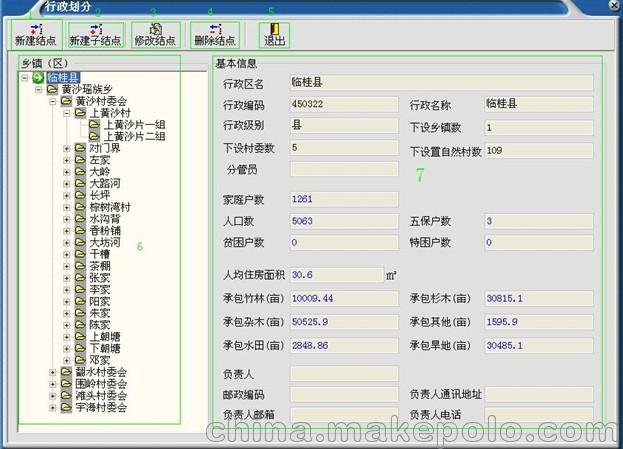The image size is (623, 449).
Task: Click the 下设乡镇数 input field
Action: click(x=539, y=128)
